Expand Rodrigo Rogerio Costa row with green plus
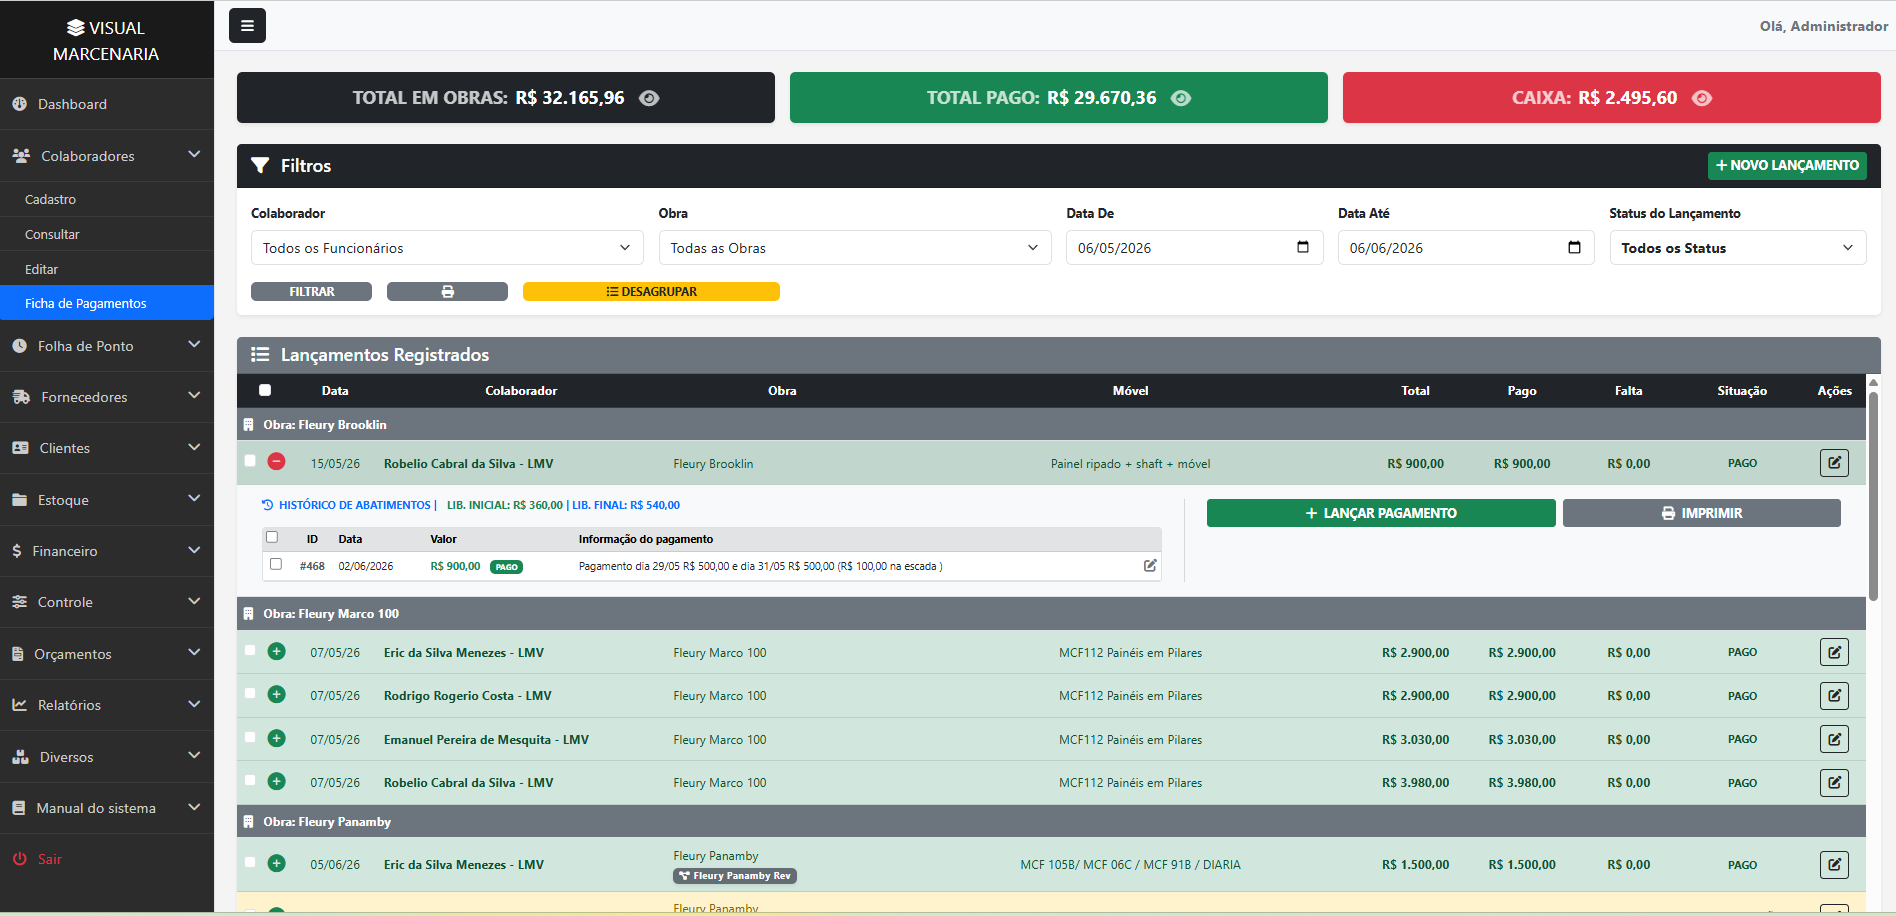This screenshot has width=1896, height=916. pos(277,695)
